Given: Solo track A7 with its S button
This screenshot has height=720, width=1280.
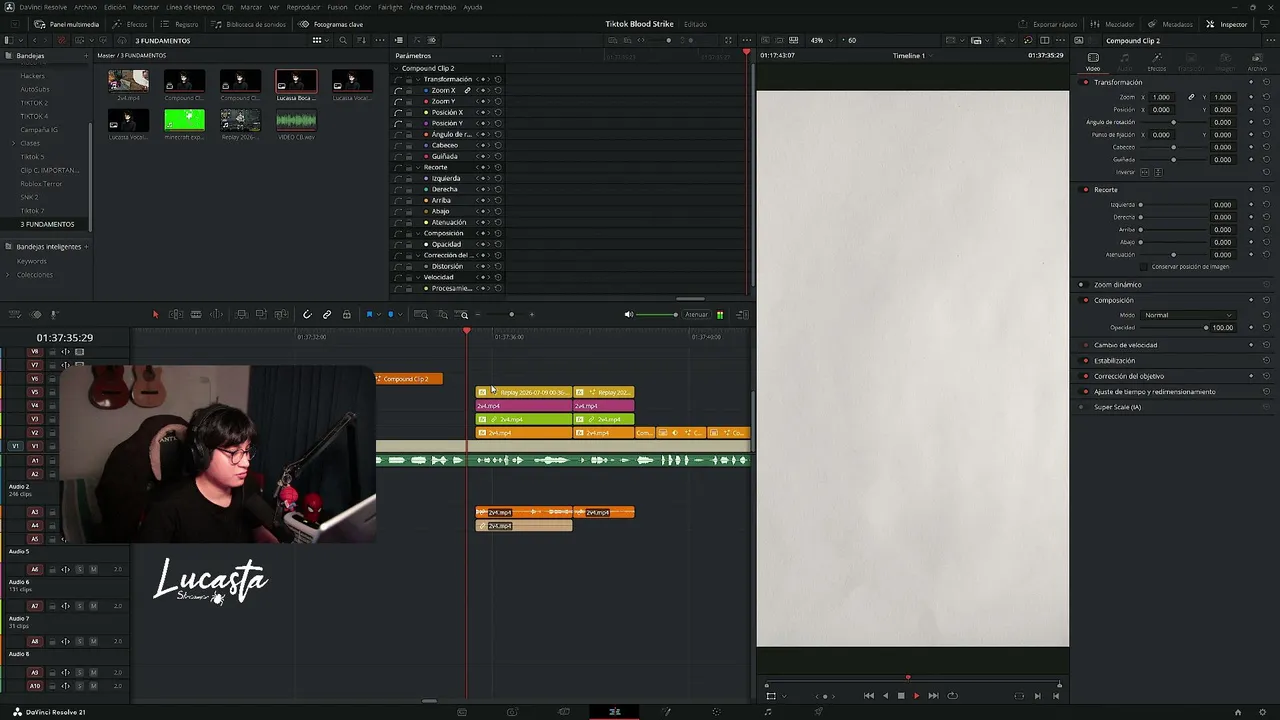Looking at the screenshot, I should pos(80,606).
